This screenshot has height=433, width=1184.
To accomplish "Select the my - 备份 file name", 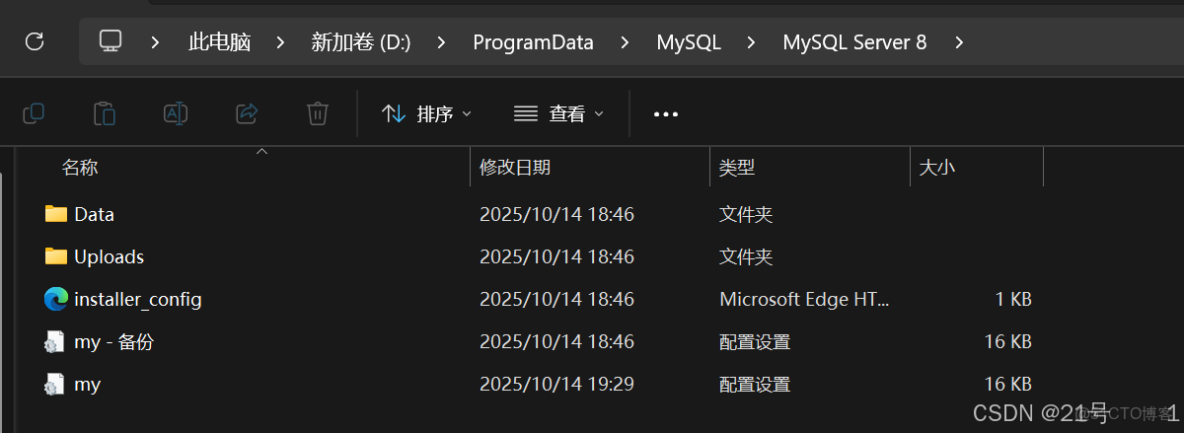I will 114,342.
